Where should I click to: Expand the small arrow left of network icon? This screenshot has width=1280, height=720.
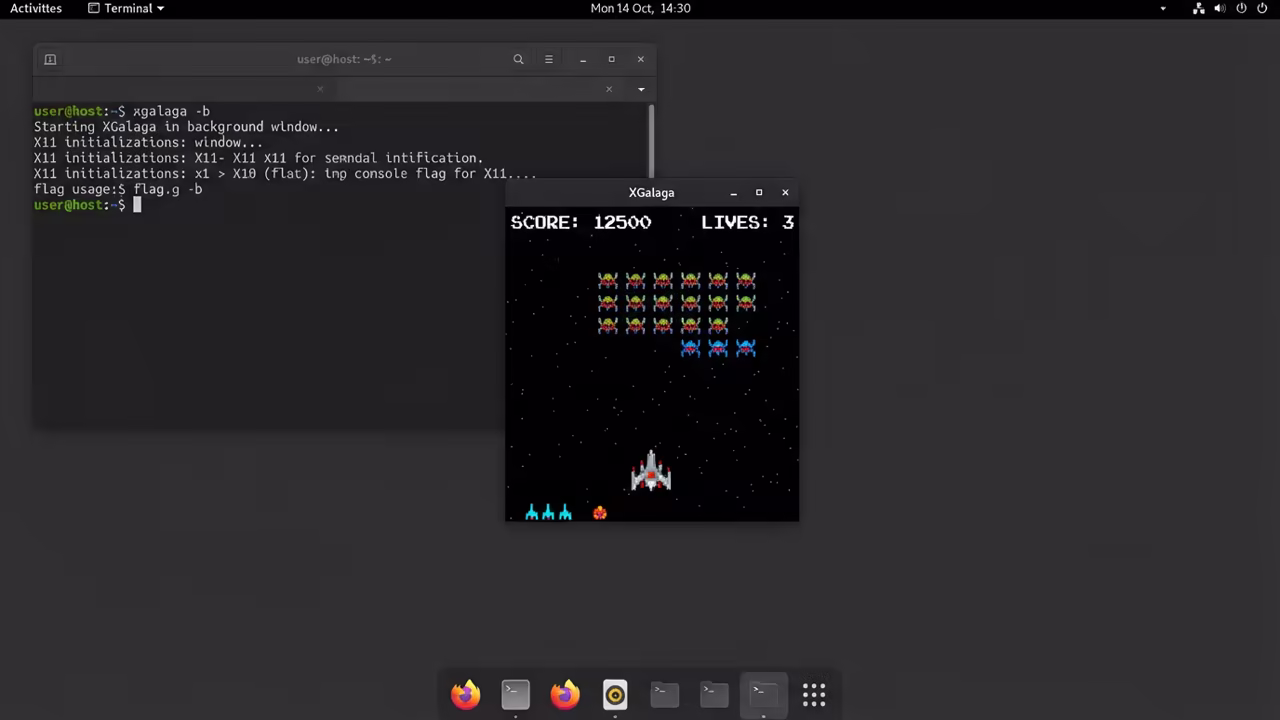pyautogui.click(x=1163, y=8)
